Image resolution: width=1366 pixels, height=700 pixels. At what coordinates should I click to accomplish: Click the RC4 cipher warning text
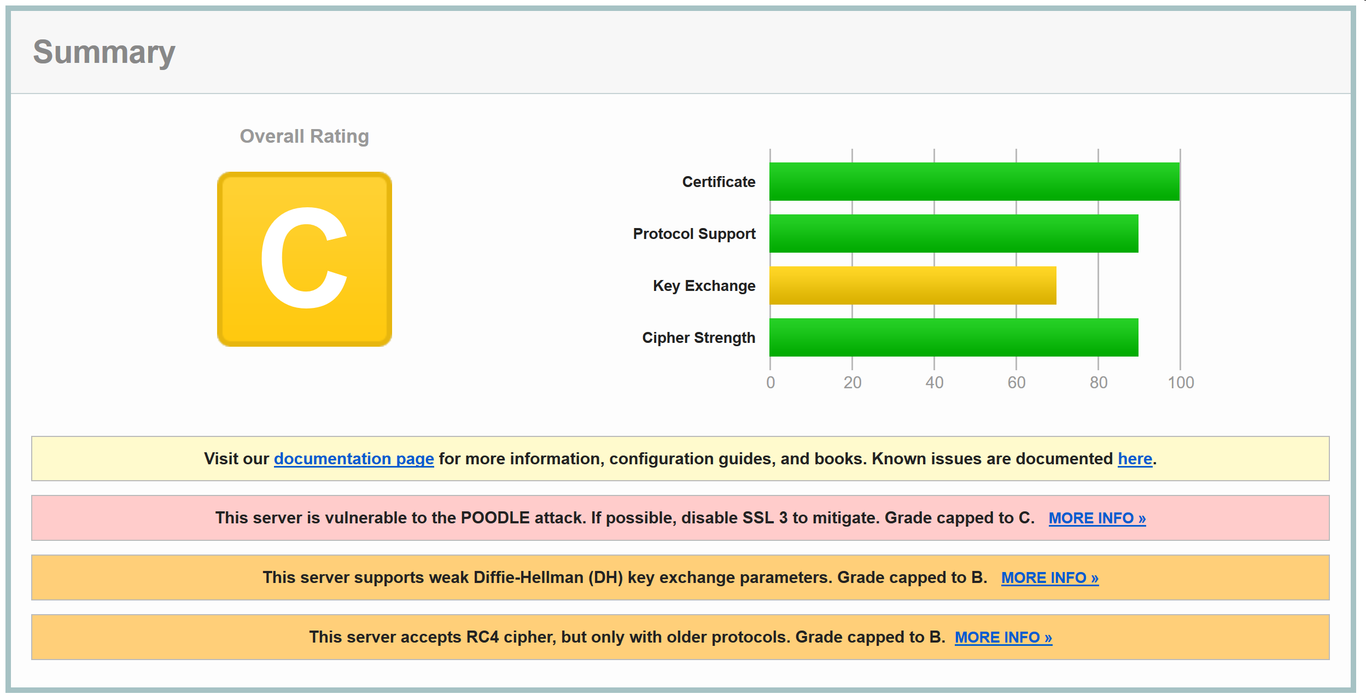point(627,637)
